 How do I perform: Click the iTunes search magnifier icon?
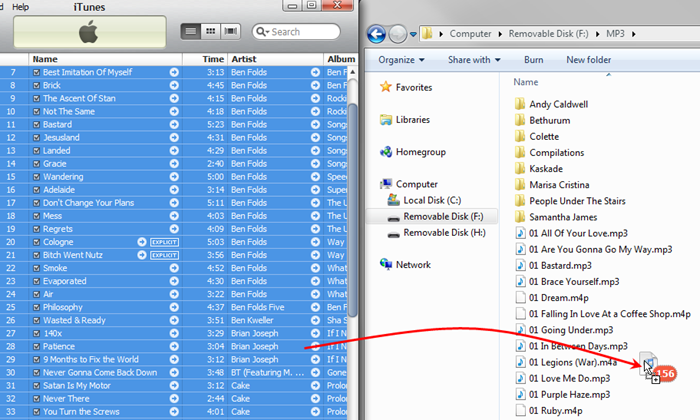point(260,32)
